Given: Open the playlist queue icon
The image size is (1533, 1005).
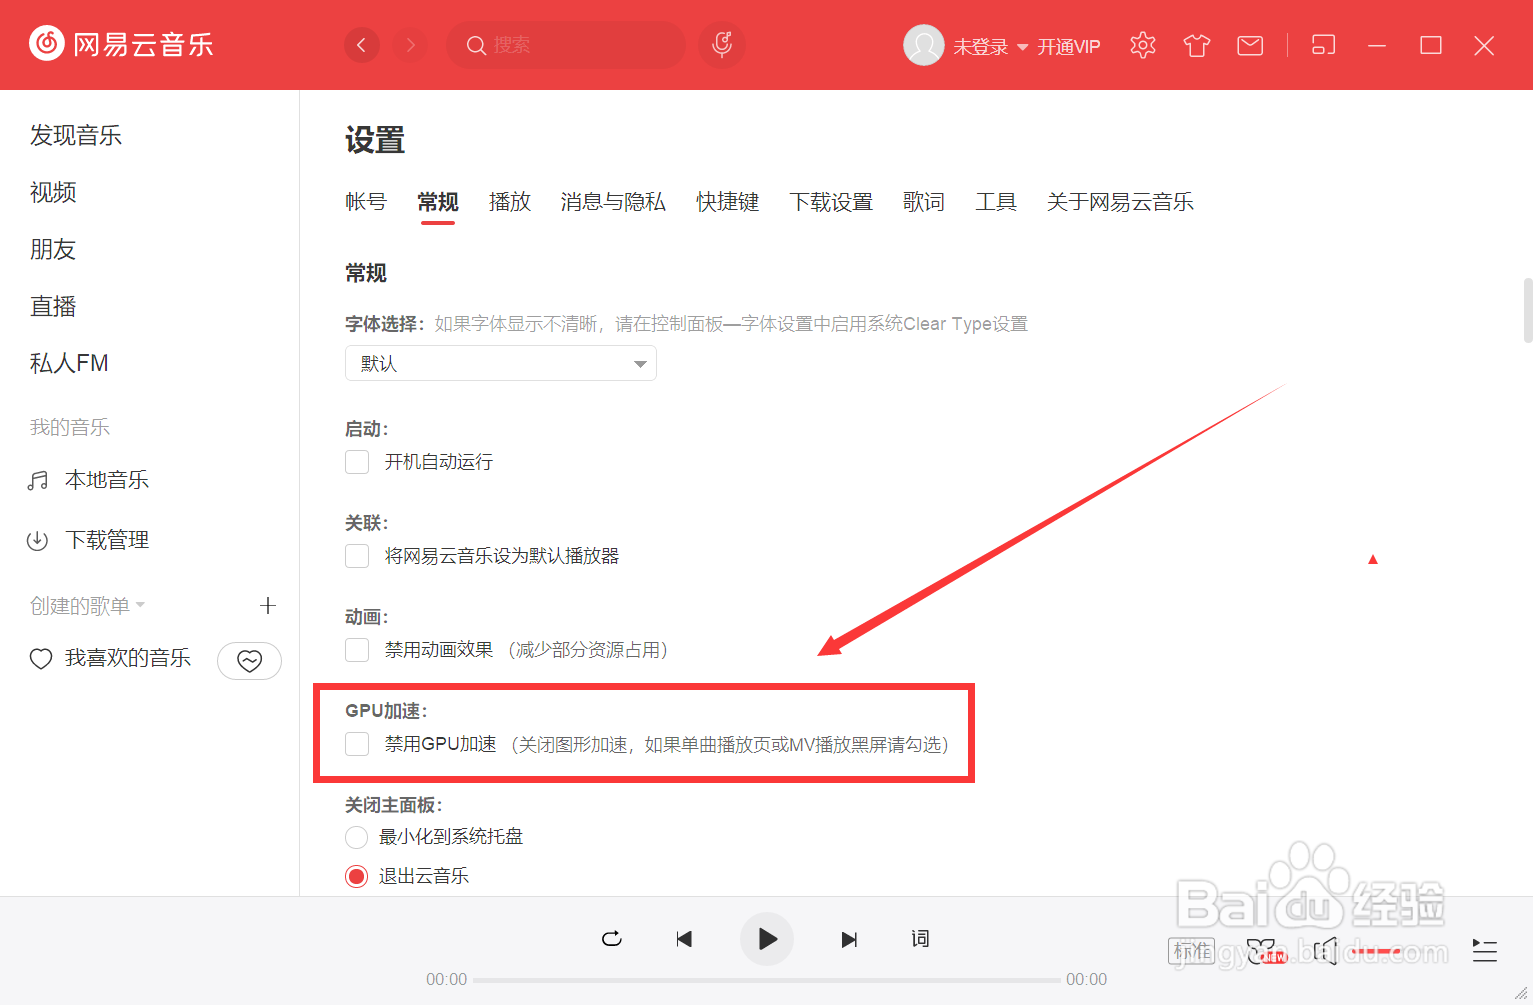Looking at the screenshot, I should tap(1485, 951).
